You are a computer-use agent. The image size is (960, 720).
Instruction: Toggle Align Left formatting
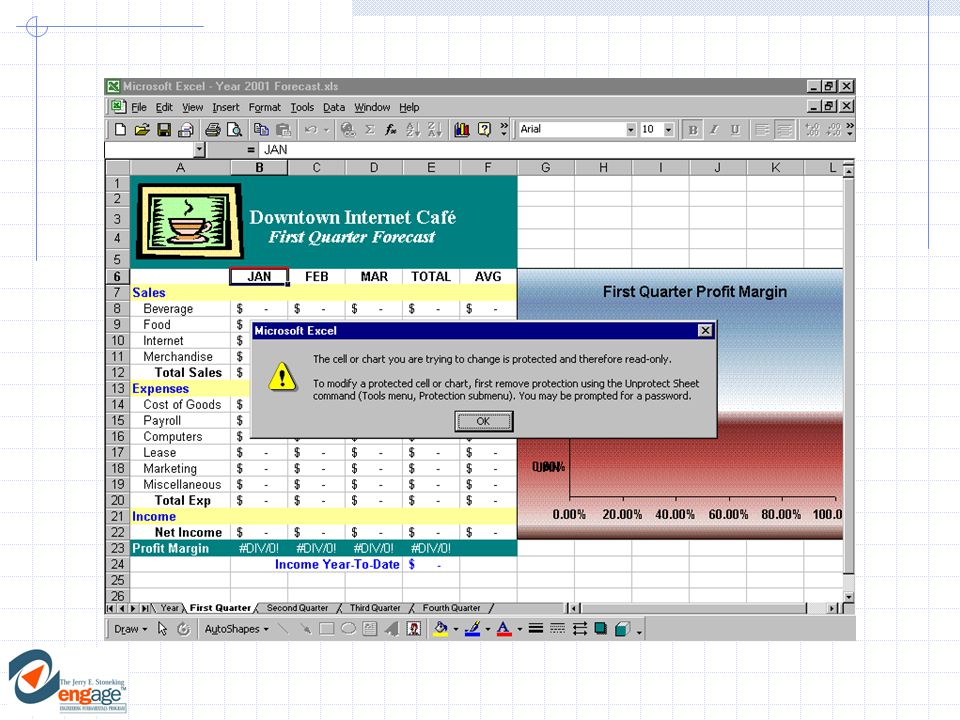pos(762,129)
